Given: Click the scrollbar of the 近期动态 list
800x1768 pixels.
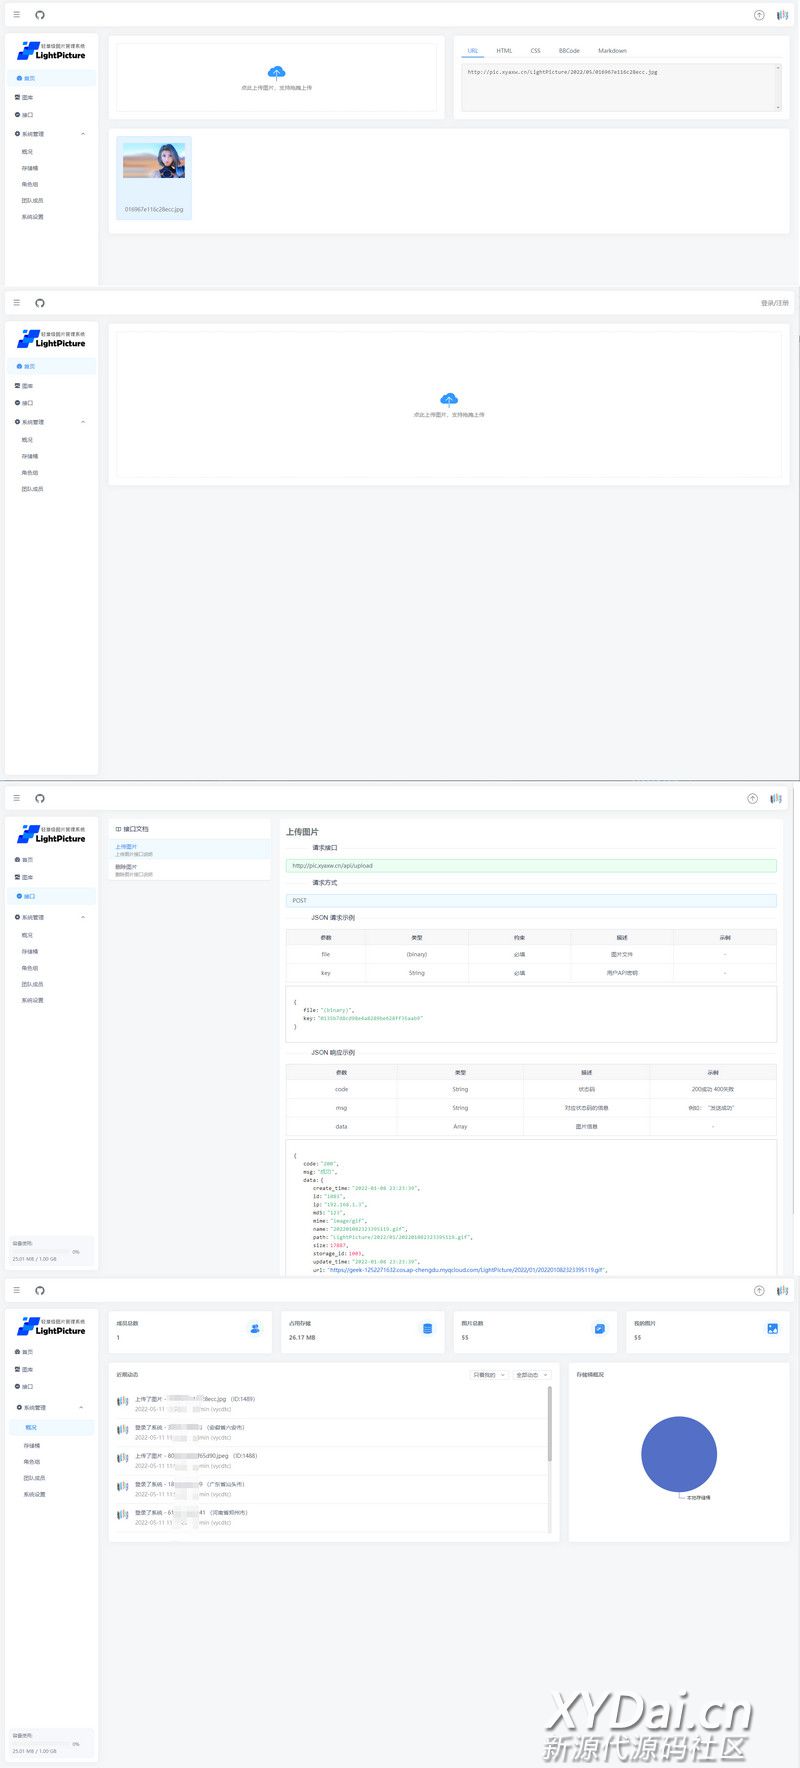Looking at the screenshot, I should coord(549,1425).
